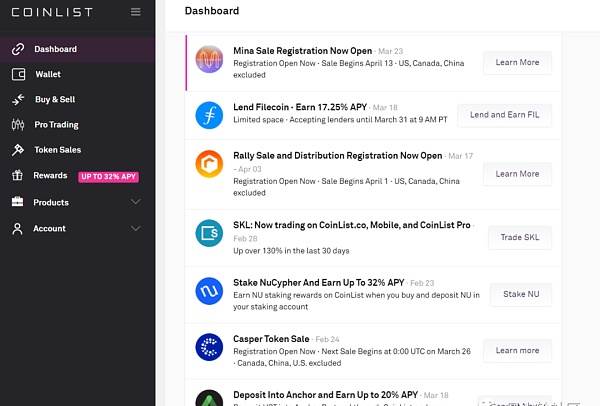Click Lend and Earn FIL button
Image resolution: width=600 pixels, height=406 pixels.
pyautogui.click(x=505, y=115)
